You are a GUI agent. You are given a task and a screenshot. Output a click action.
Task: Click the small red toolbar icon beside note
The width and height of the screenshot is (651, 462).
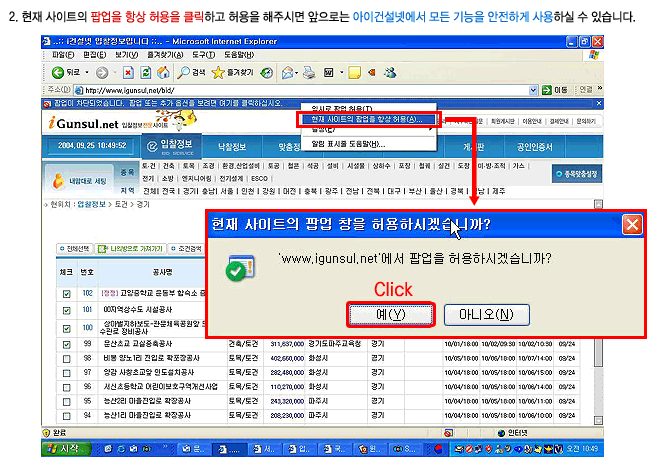click(372, 73)
